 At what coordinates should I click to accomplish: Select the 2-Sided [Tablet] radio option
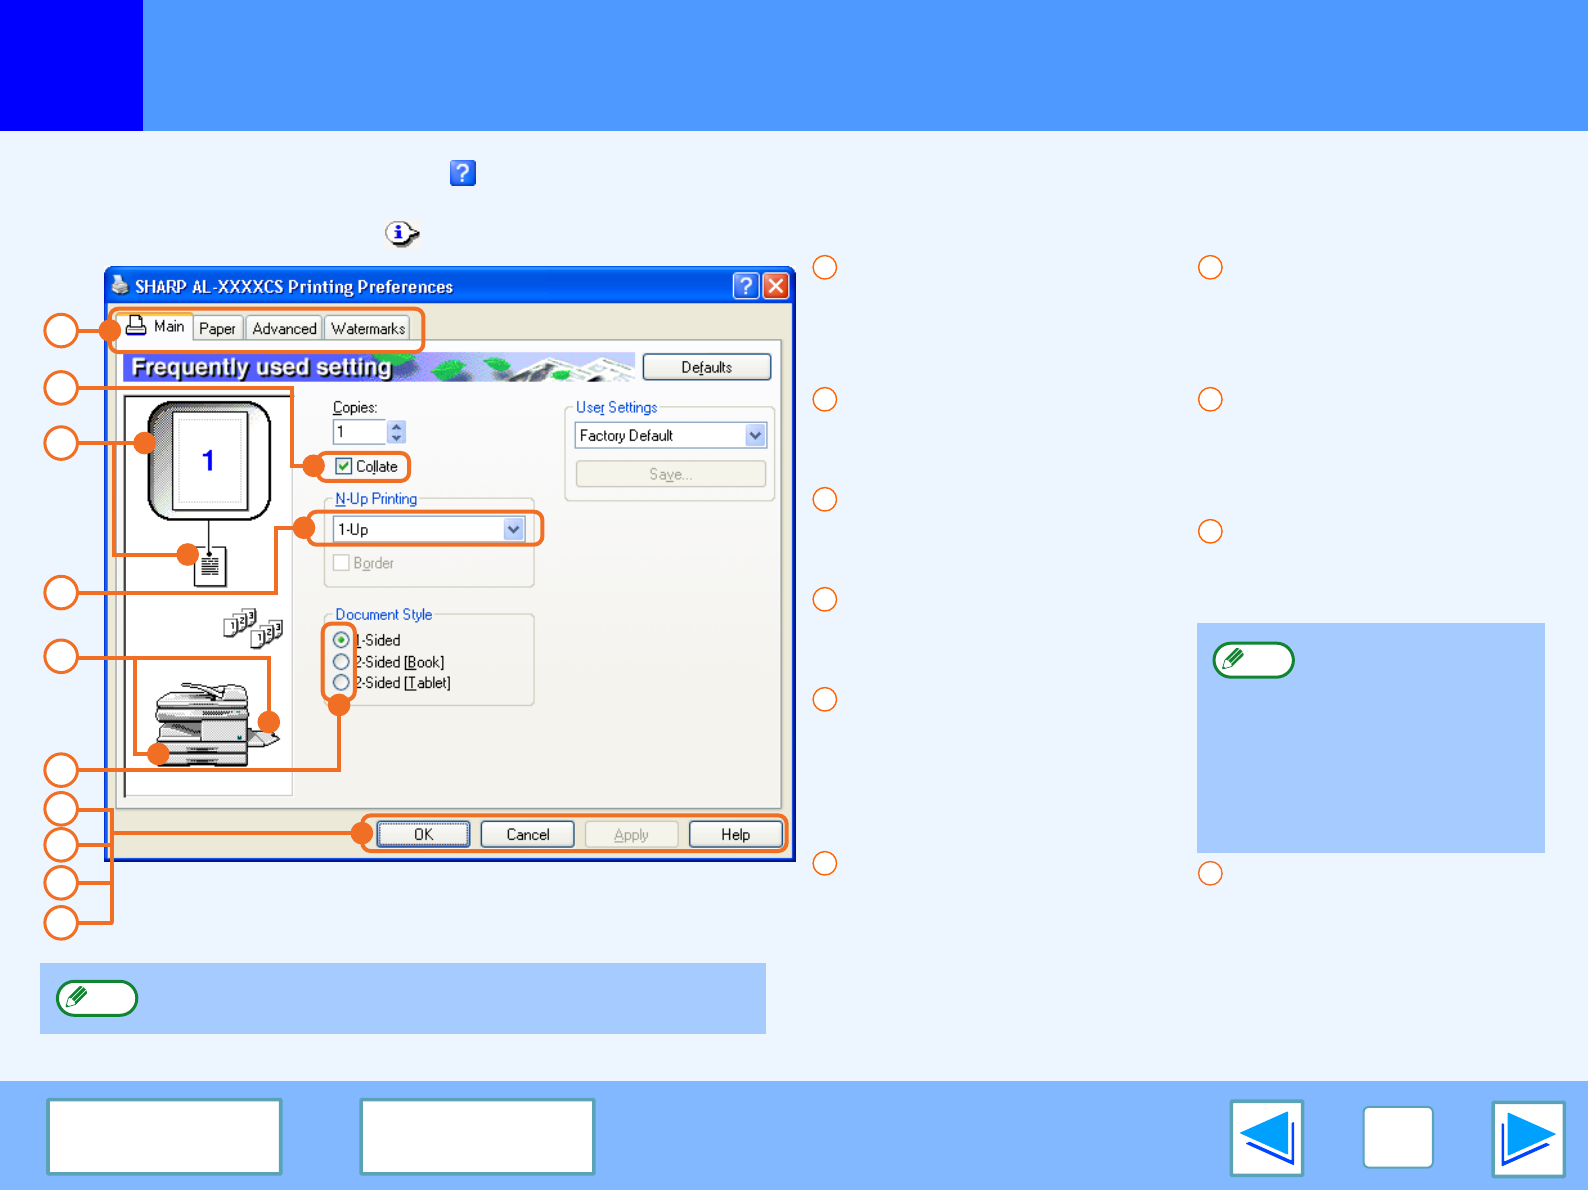[x=342, y=683]
